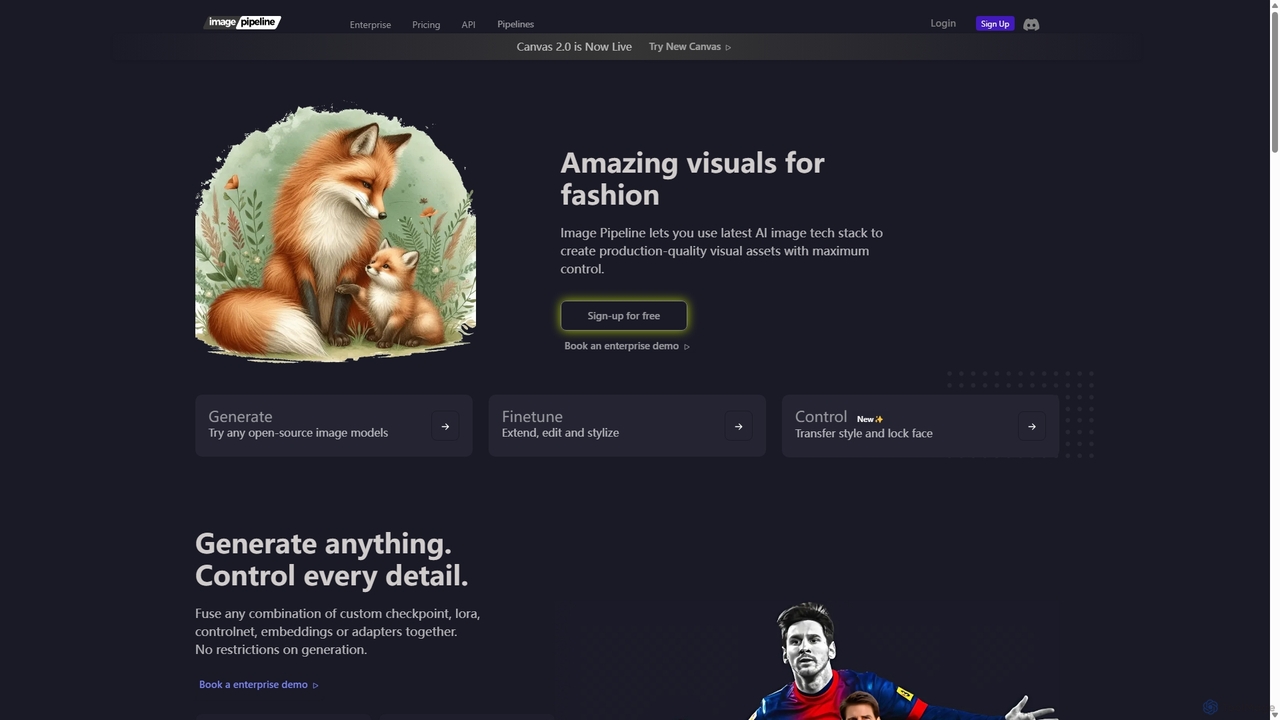Open the Pipelines navigation item

click(x=515, y=24)
